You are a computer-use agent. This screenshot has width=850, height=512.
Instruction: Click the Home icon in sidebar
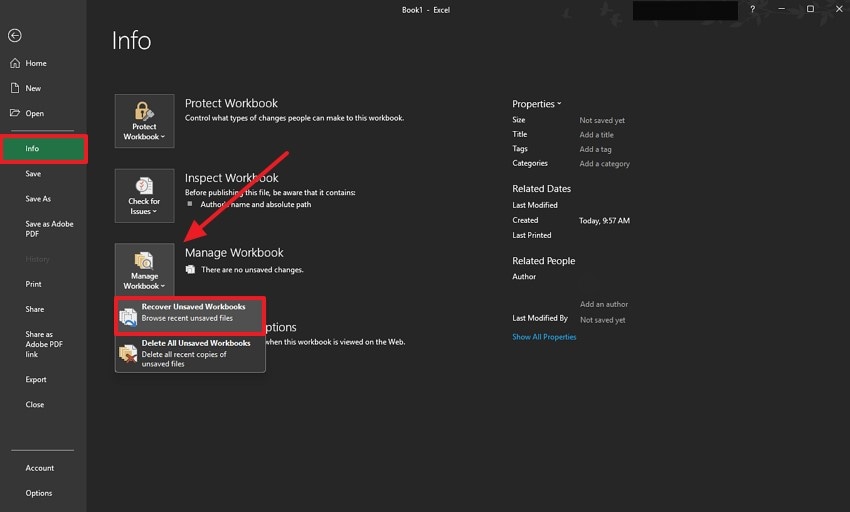click(x=14, y=63)
